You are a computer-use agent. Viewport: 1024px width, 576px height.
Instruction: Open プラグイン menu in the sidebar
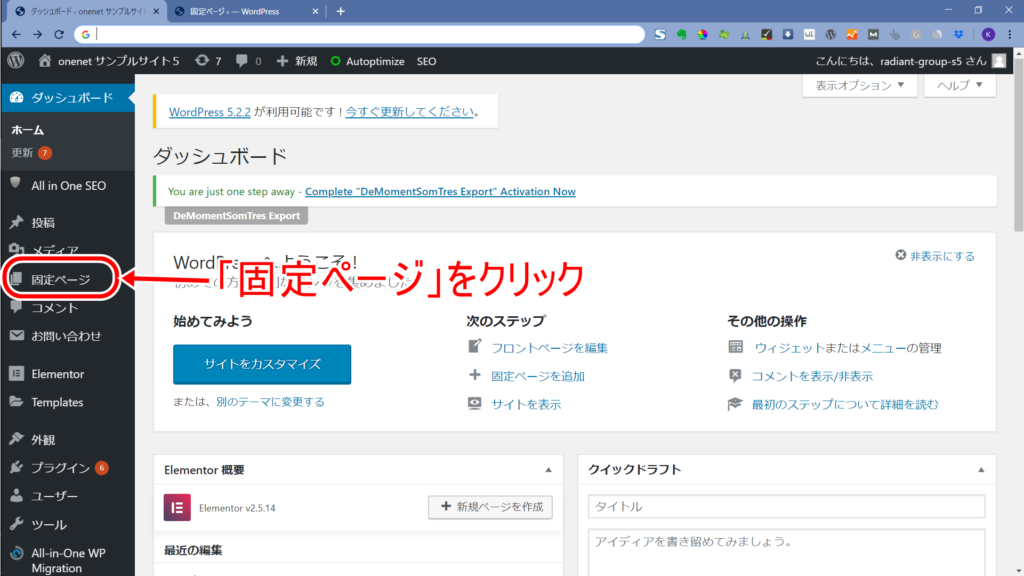click(x=60, y=468)
